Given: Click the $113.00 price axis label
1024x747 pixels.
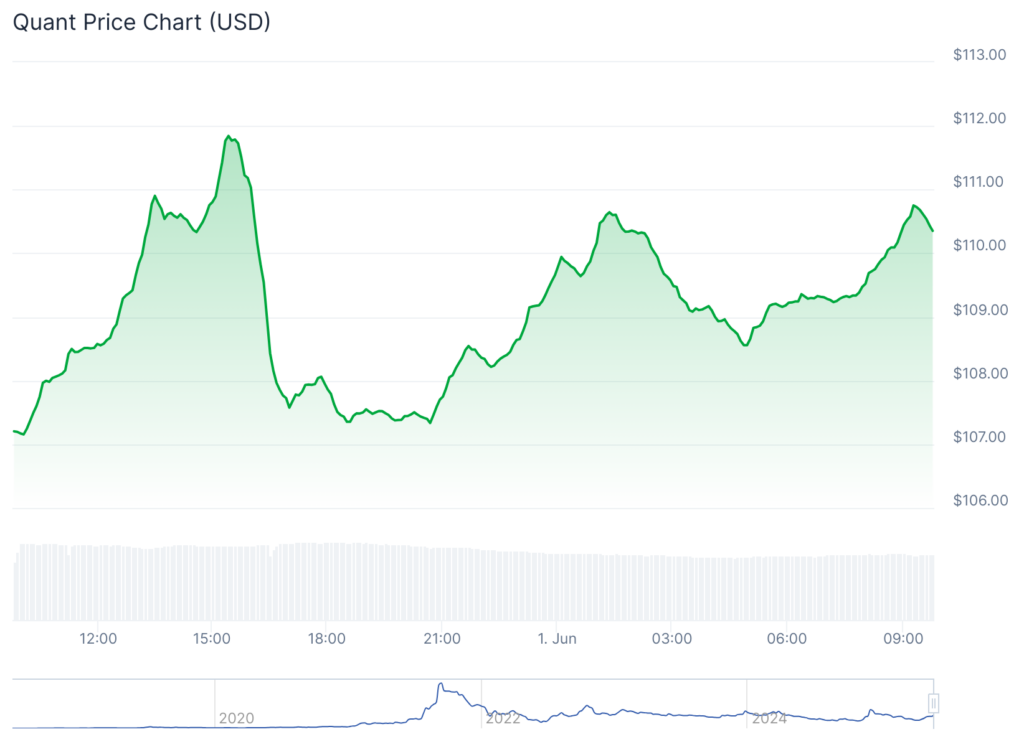Looking at the screenshot, I should click(978, 55).
